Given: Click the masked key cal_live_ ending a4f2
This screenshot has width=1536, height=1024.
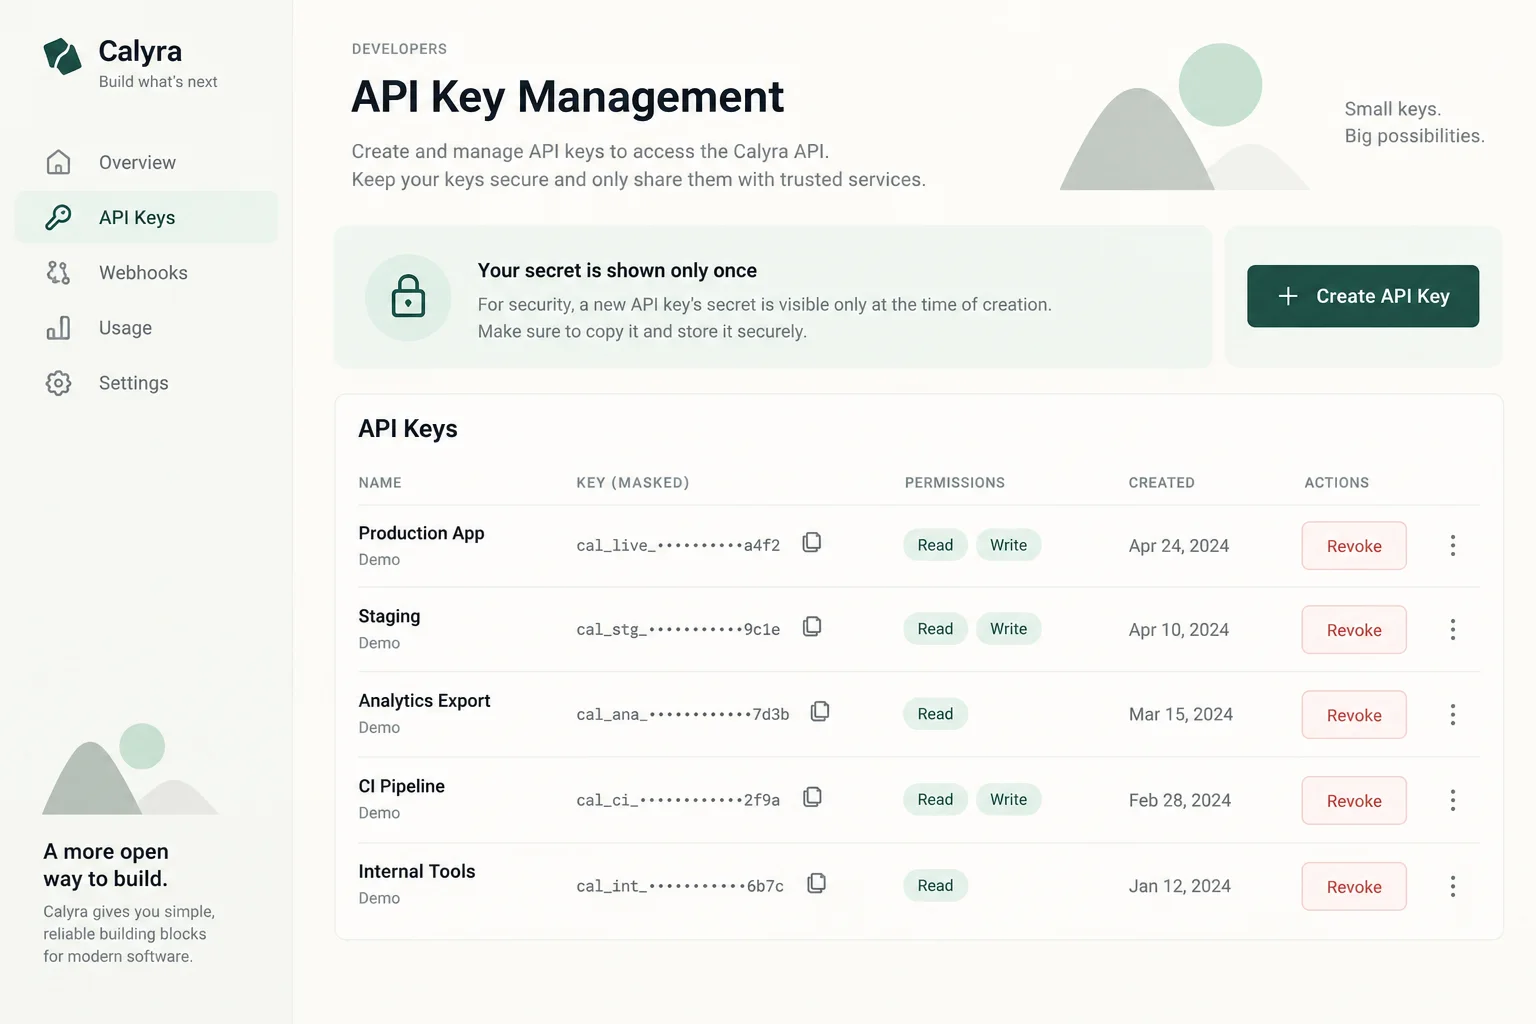Looking at the screenshot, I should [678, 545].
